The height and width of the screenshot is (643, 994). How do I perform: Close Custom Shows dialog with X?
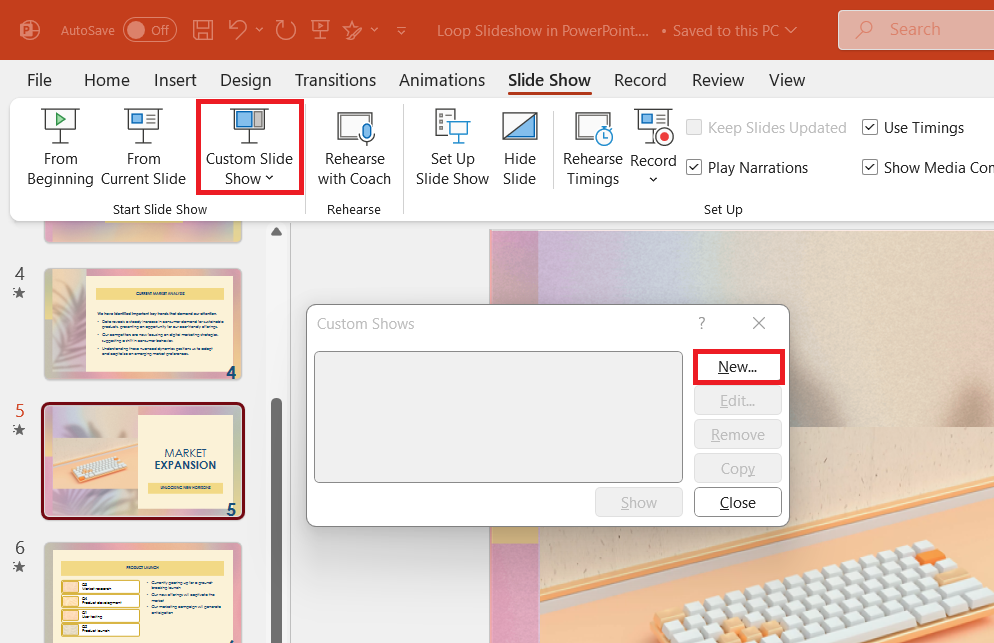tap(759, 323)
